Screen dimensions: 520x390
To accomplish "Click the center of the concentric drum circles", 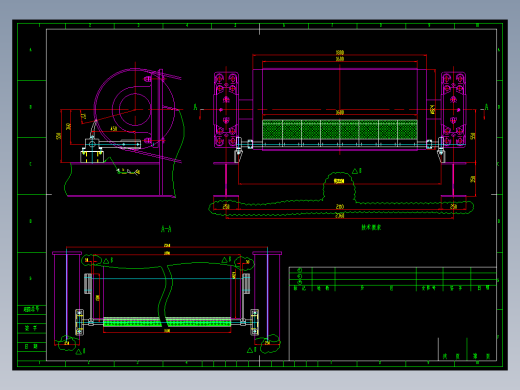I will (x=135, y=109).
